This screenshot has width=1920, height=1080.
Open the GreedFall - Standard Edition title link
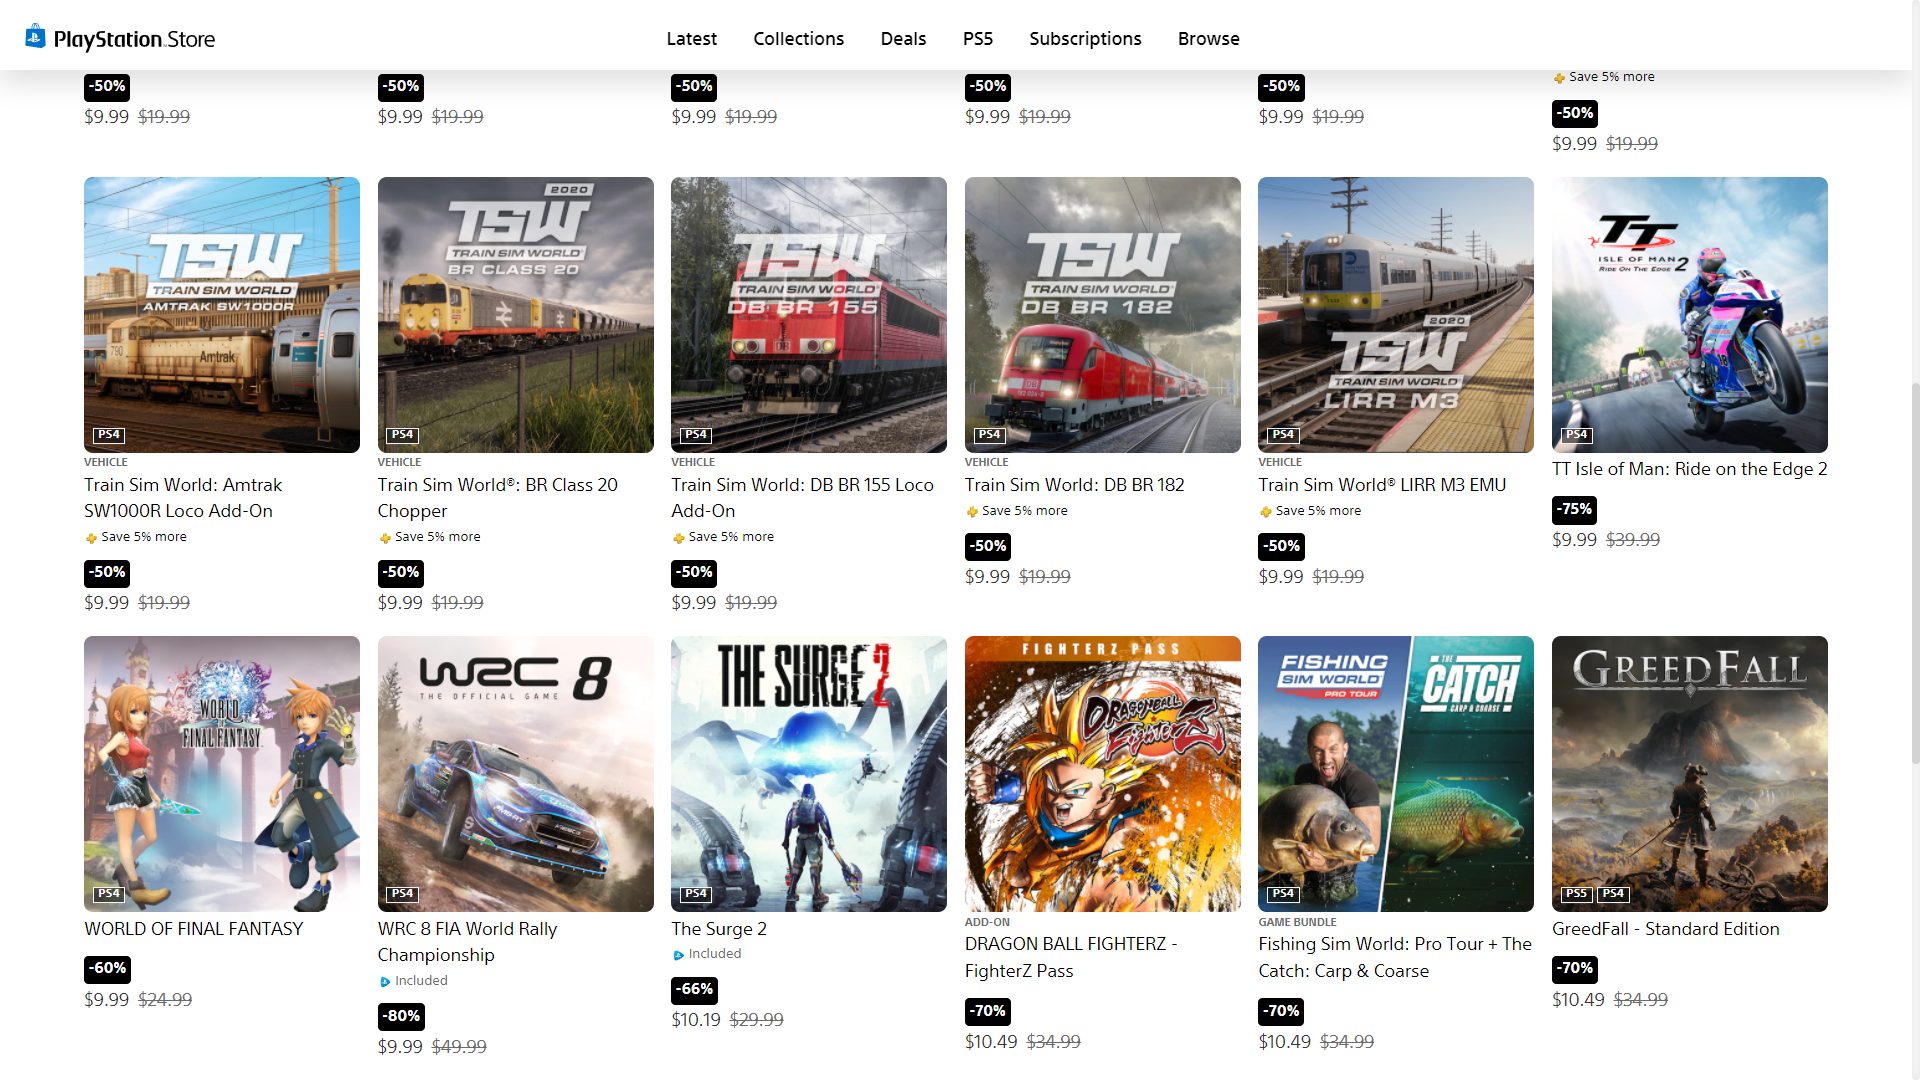click(x=1665, y=929)
